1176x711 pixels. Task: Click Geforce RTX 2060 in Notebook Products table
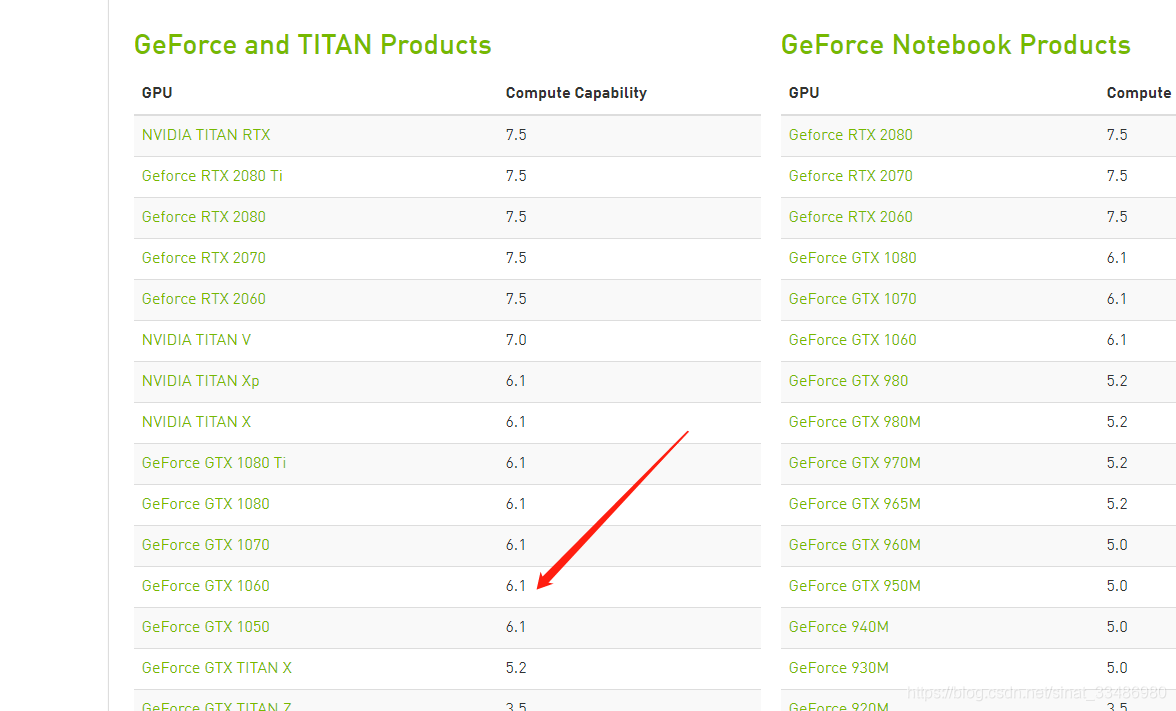pyautogui.click(x=850, y=217)
